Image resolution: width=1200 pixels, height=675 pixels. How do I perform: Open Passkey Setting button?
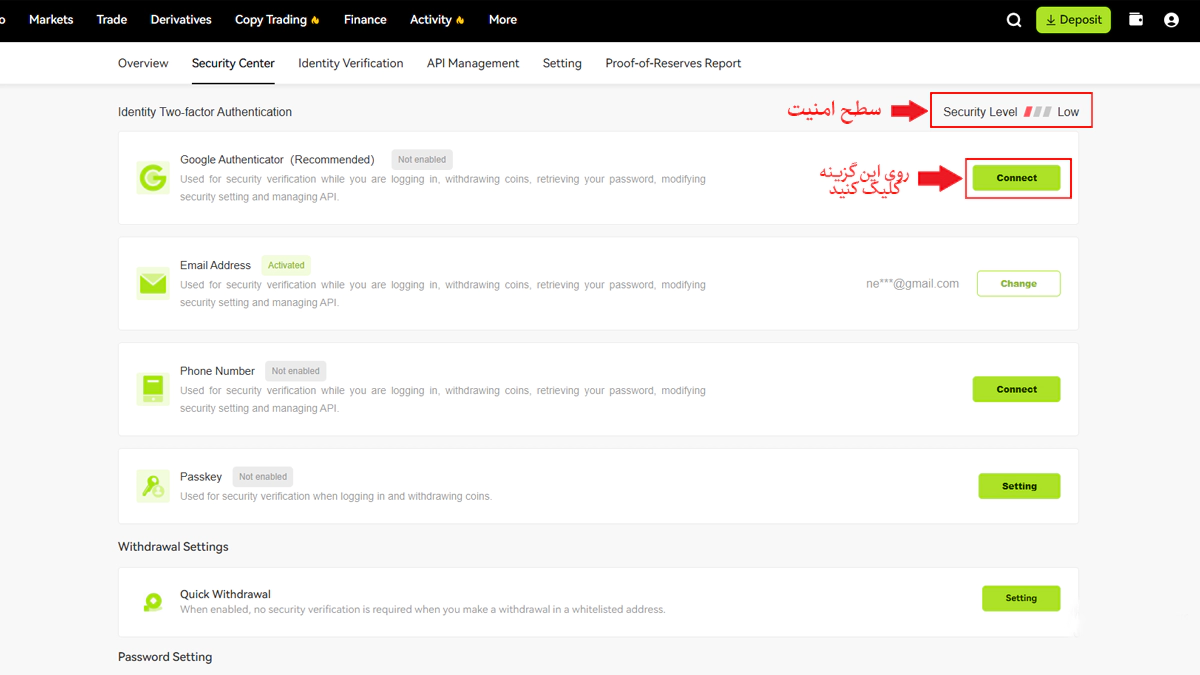1019,486
